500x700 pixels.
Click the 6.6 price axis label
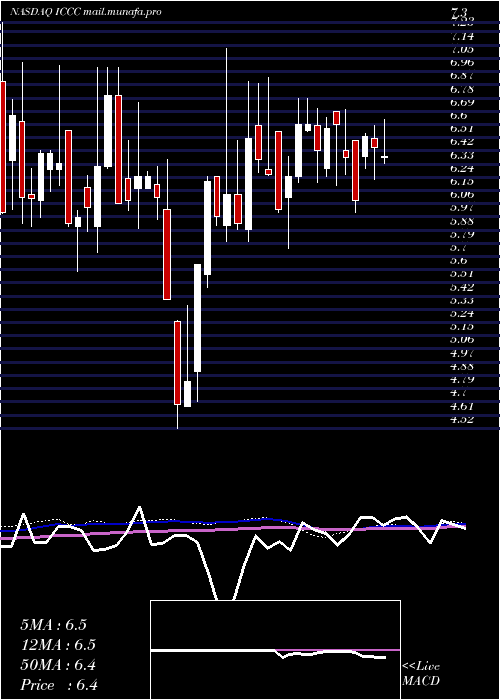click(459, 116)
